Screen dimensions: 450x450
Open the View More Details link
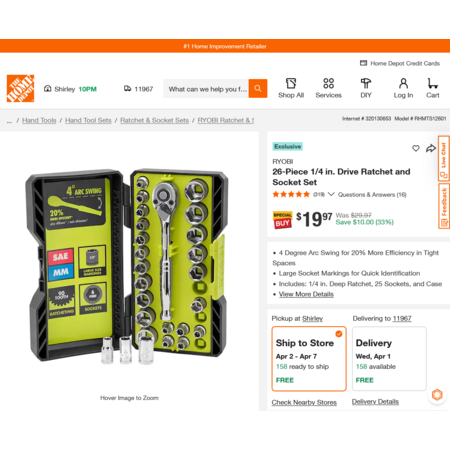tap(306, 294)
